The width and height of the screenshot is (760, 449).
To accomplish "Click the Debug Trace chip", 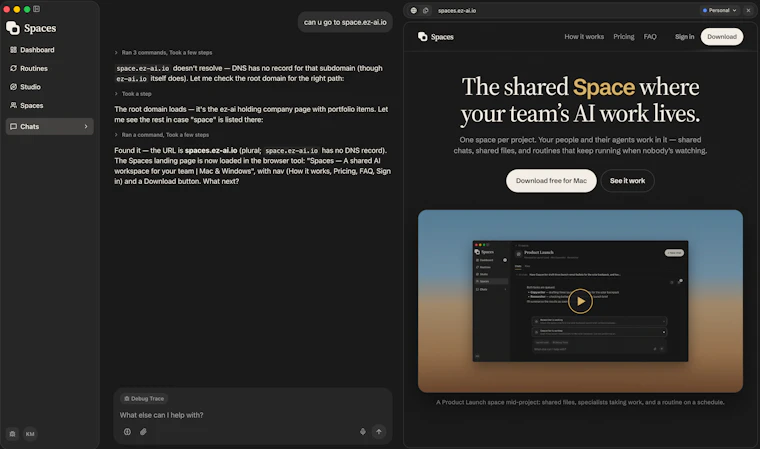I will [x=143, y=399].
